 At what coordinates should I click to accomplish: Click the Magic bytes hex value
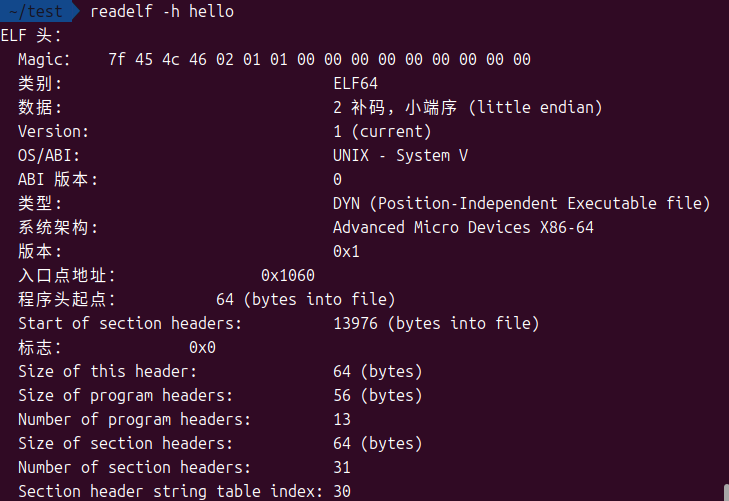click(x=319, y=59)
